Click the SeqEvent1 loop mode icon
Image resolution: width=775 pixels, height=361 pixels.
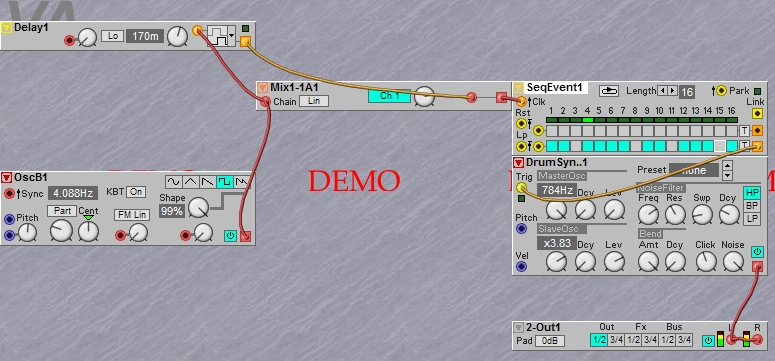click(609, 90)
